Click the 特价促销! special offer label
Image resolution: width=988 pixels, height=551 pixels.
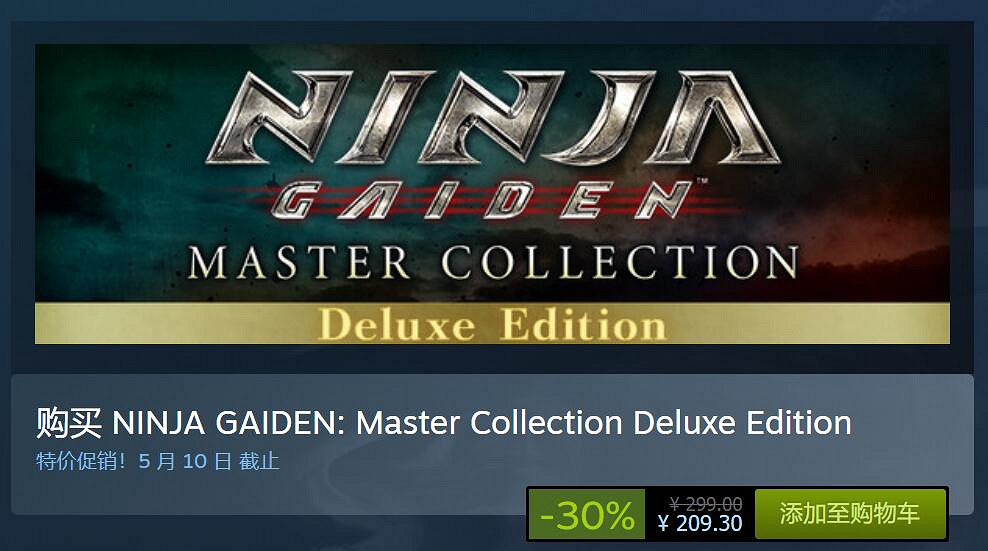coord(81,461)
